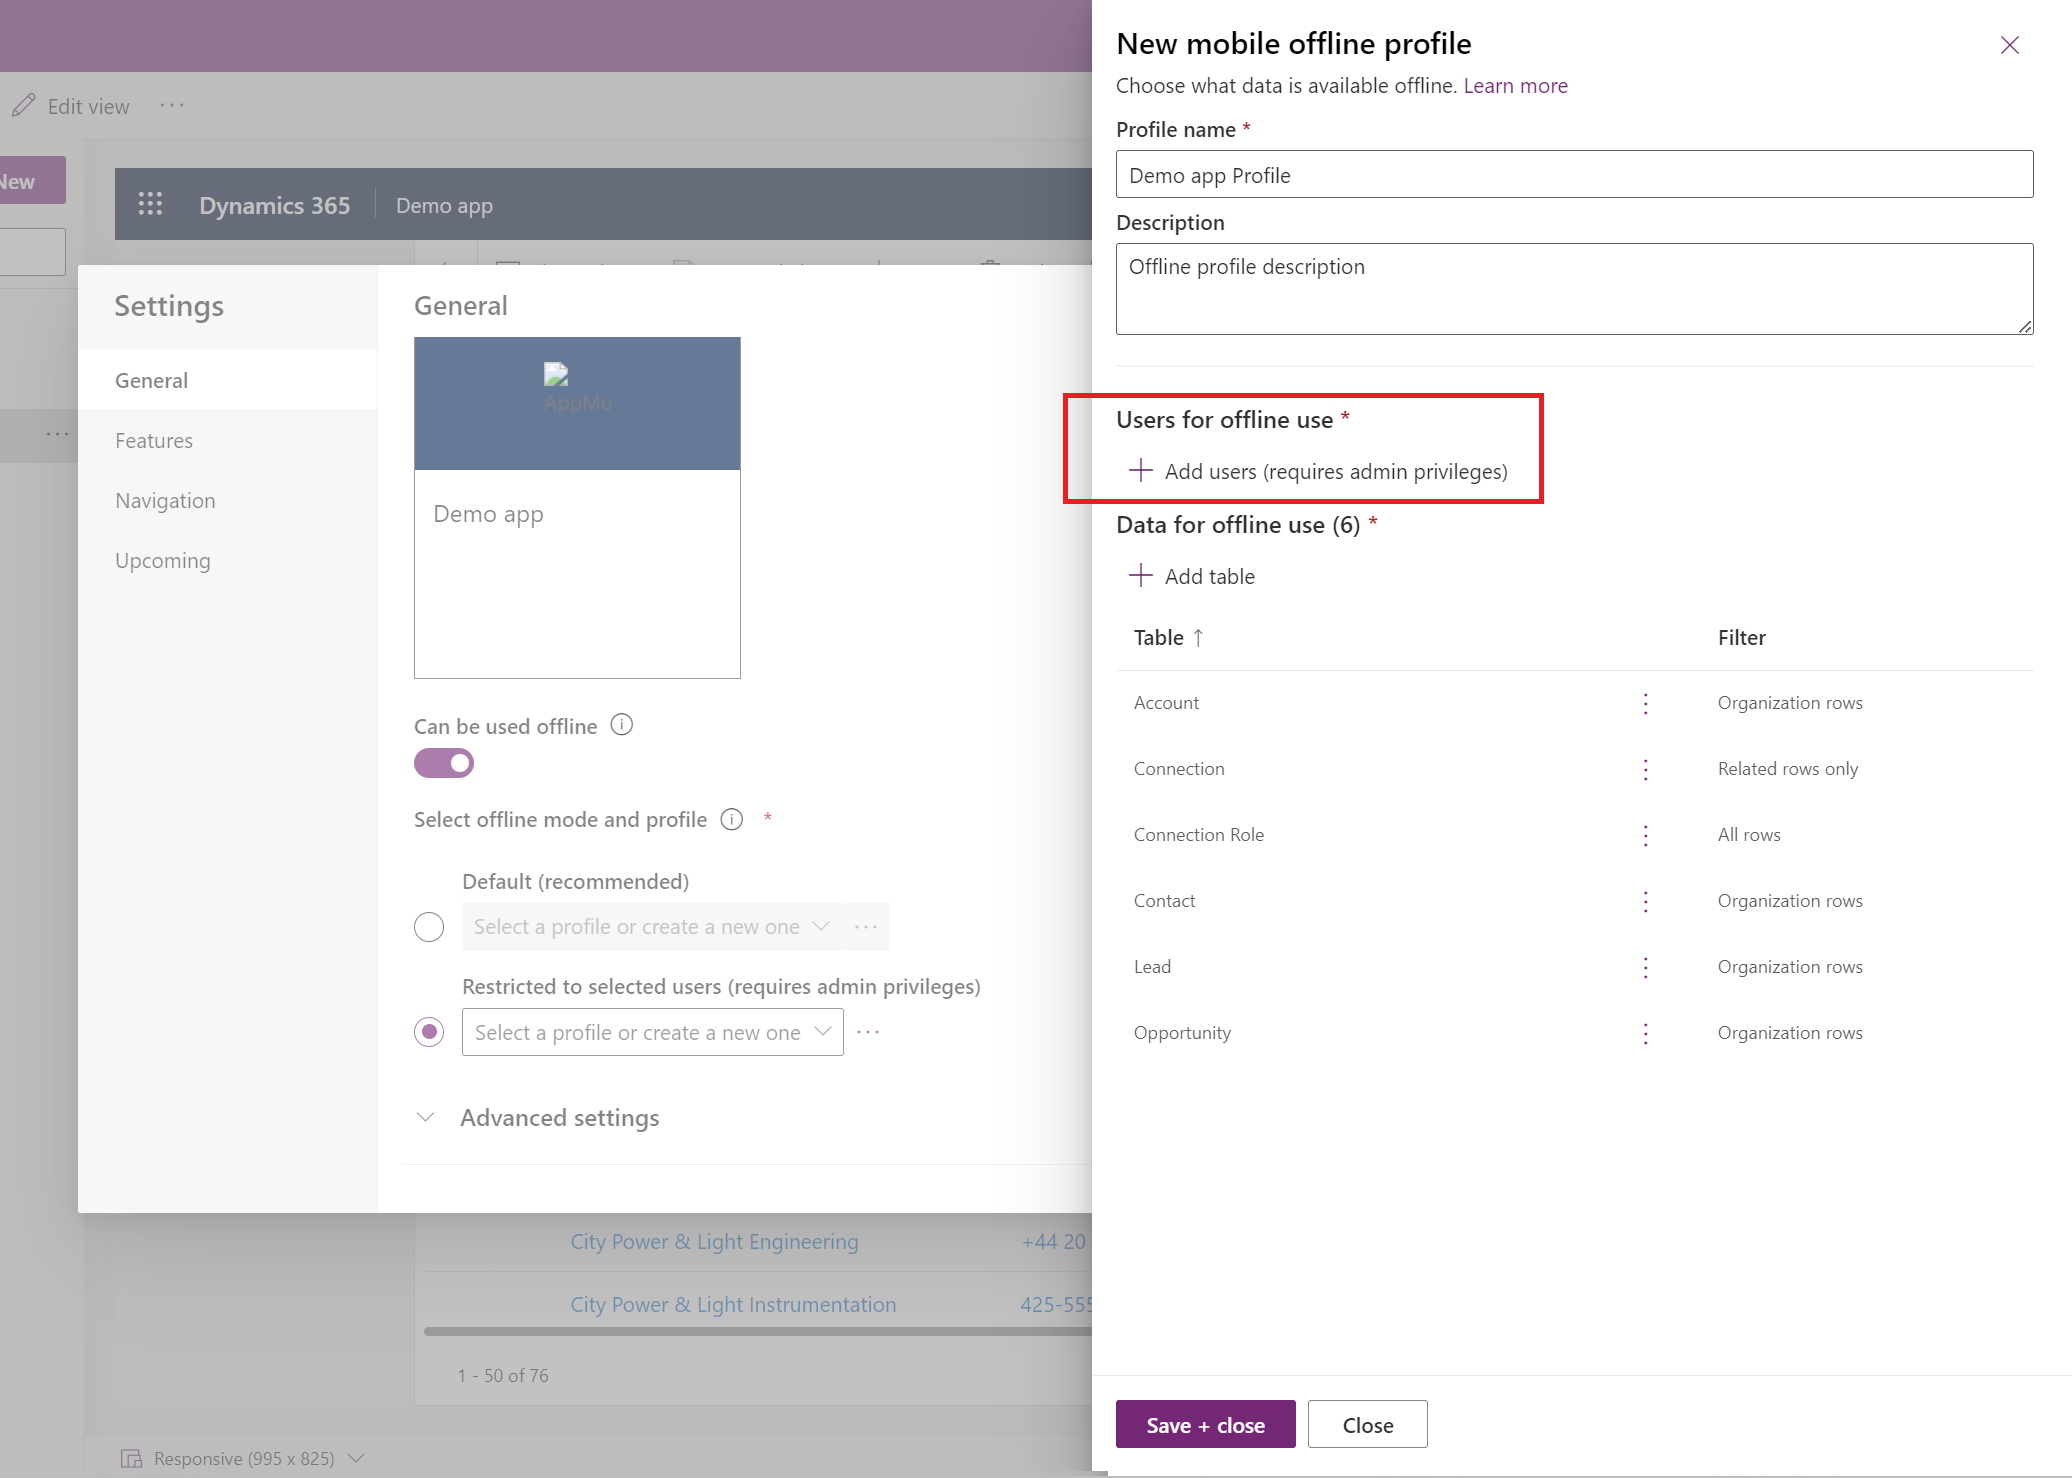The image size is (2072, 1478).
Task: Click the Add table plus icon
Action: pyautogui.click(x=1142, y=576)
